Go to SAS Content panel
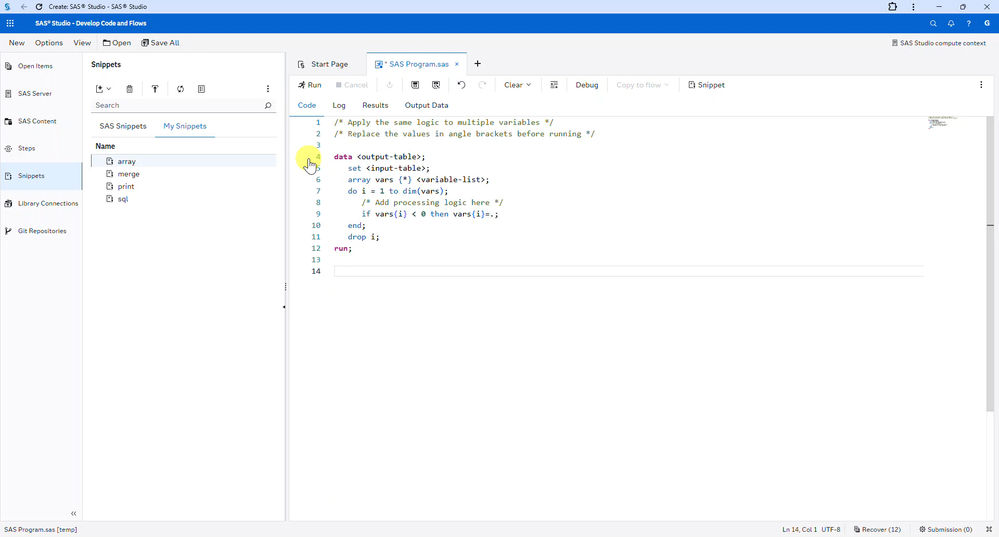Image resolution: width=999 pixels, height=537 pixels. pyautogui.click(x=41, y=121)
